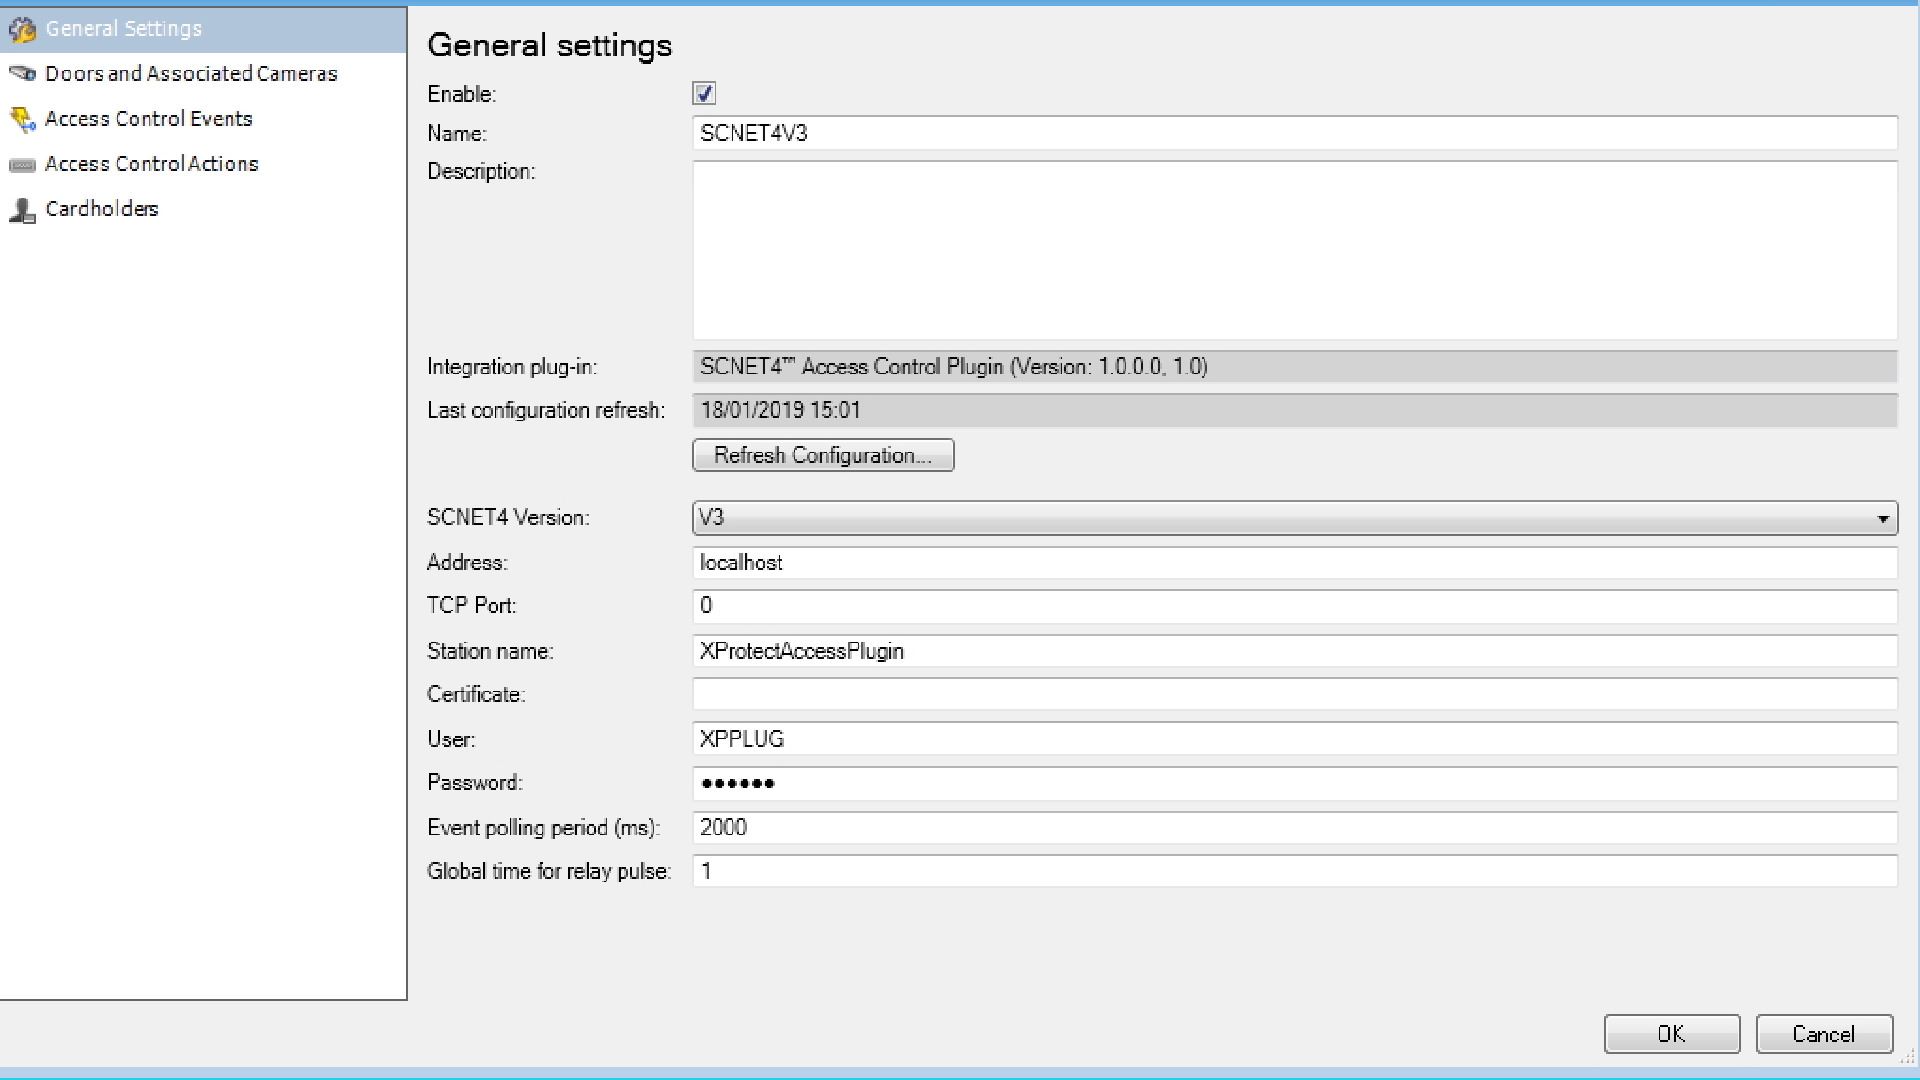Click the Access Control Events icon
The width and height of the screenshot is (1920, 1080).
[x=22, y=120]
